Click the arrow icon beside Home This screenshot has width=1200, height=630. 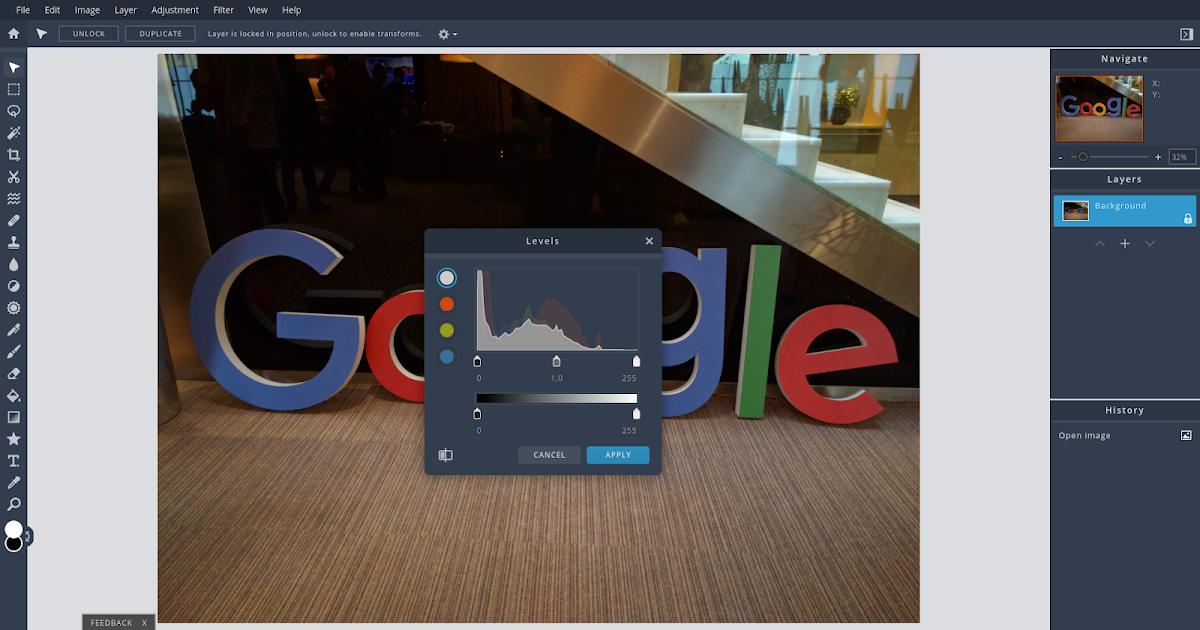tap(41, 34)
